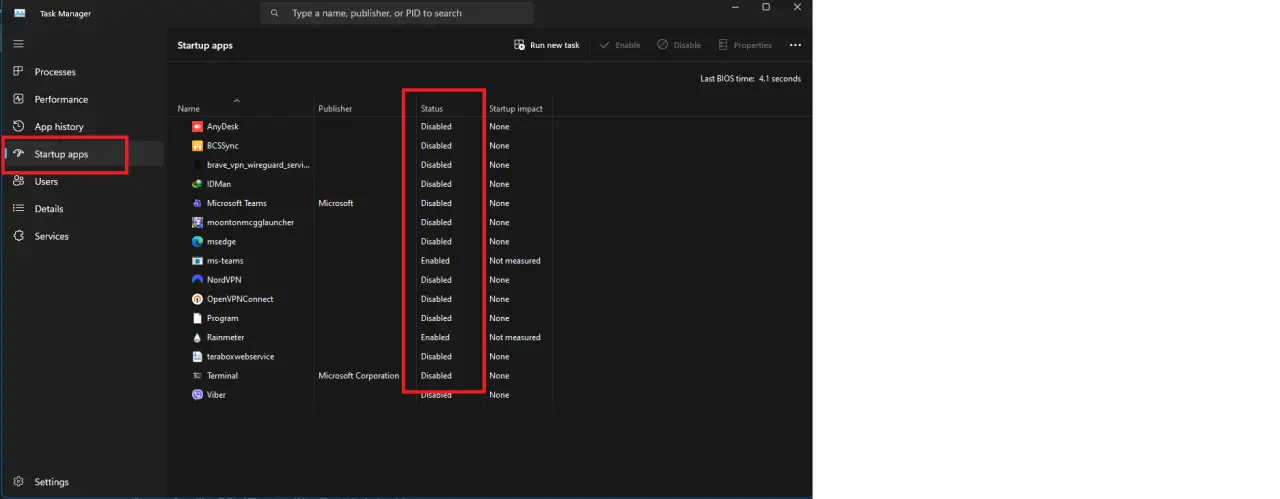
Task: Click the Performance sidebar icon
Action: (18, 99)
